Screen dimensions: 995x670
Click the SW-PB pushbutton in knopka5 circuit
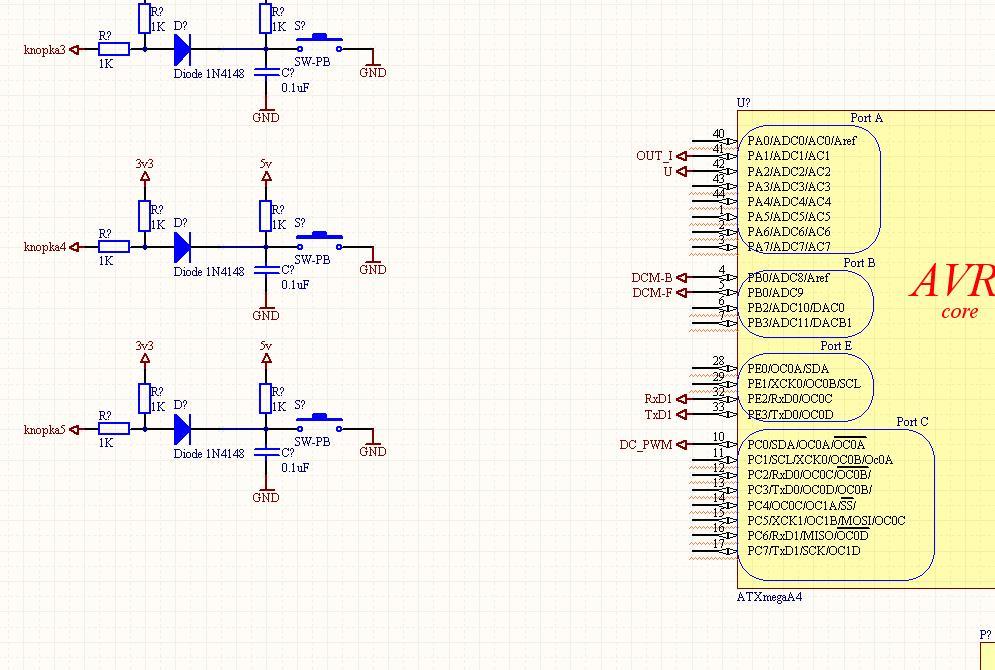tap(319, 421)
